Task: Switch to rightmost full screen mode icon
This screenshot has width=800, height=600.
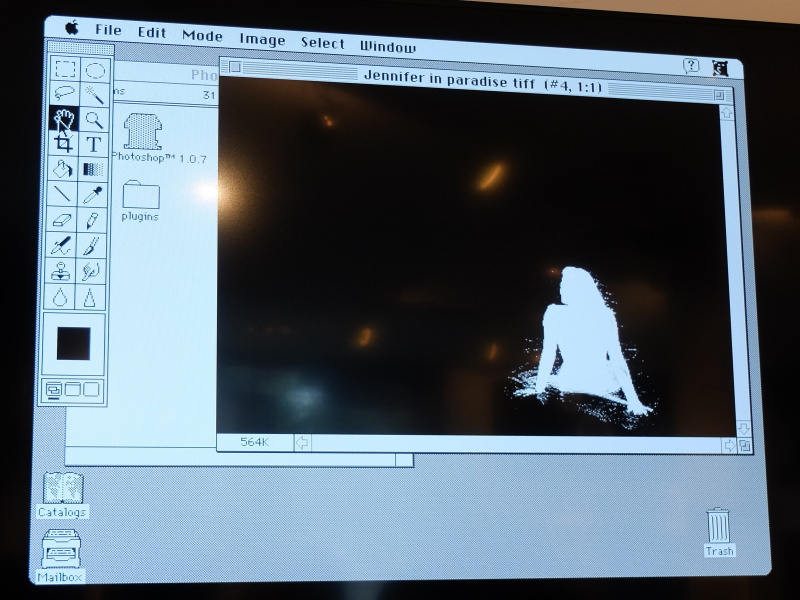Action: click(91, 390)
